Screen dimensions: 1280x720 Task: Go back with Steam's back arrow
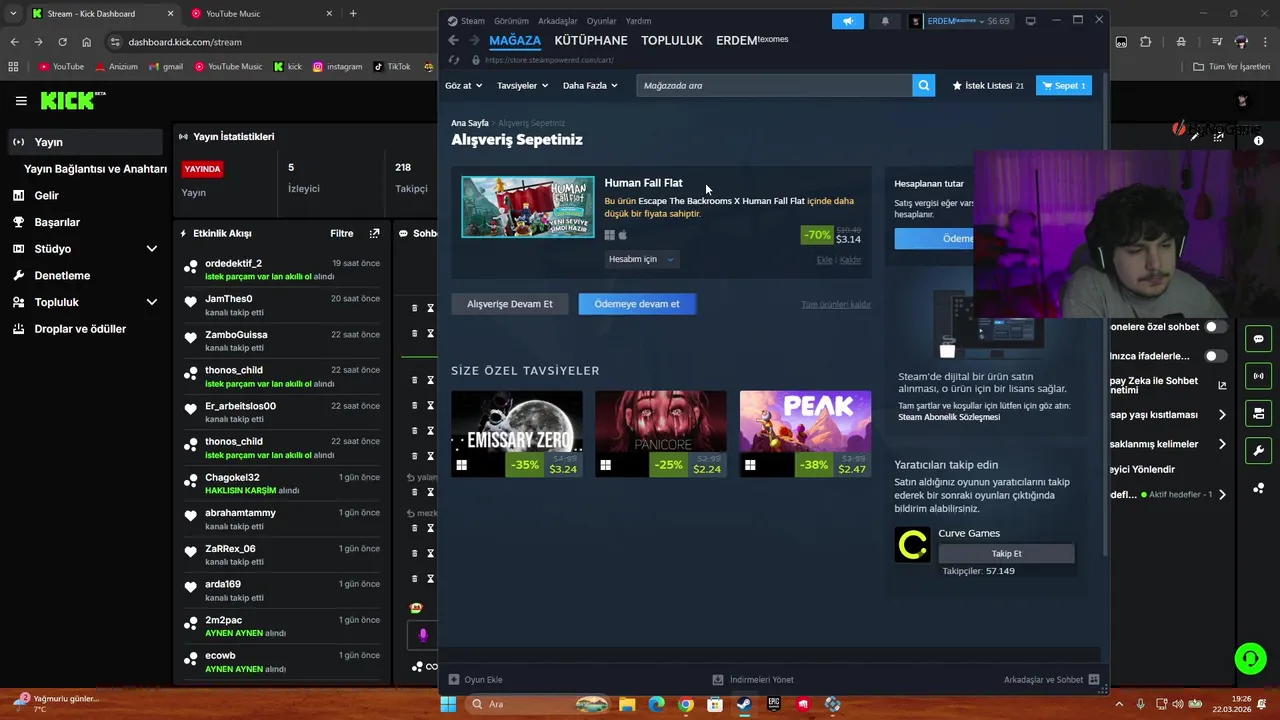point(453,41)
